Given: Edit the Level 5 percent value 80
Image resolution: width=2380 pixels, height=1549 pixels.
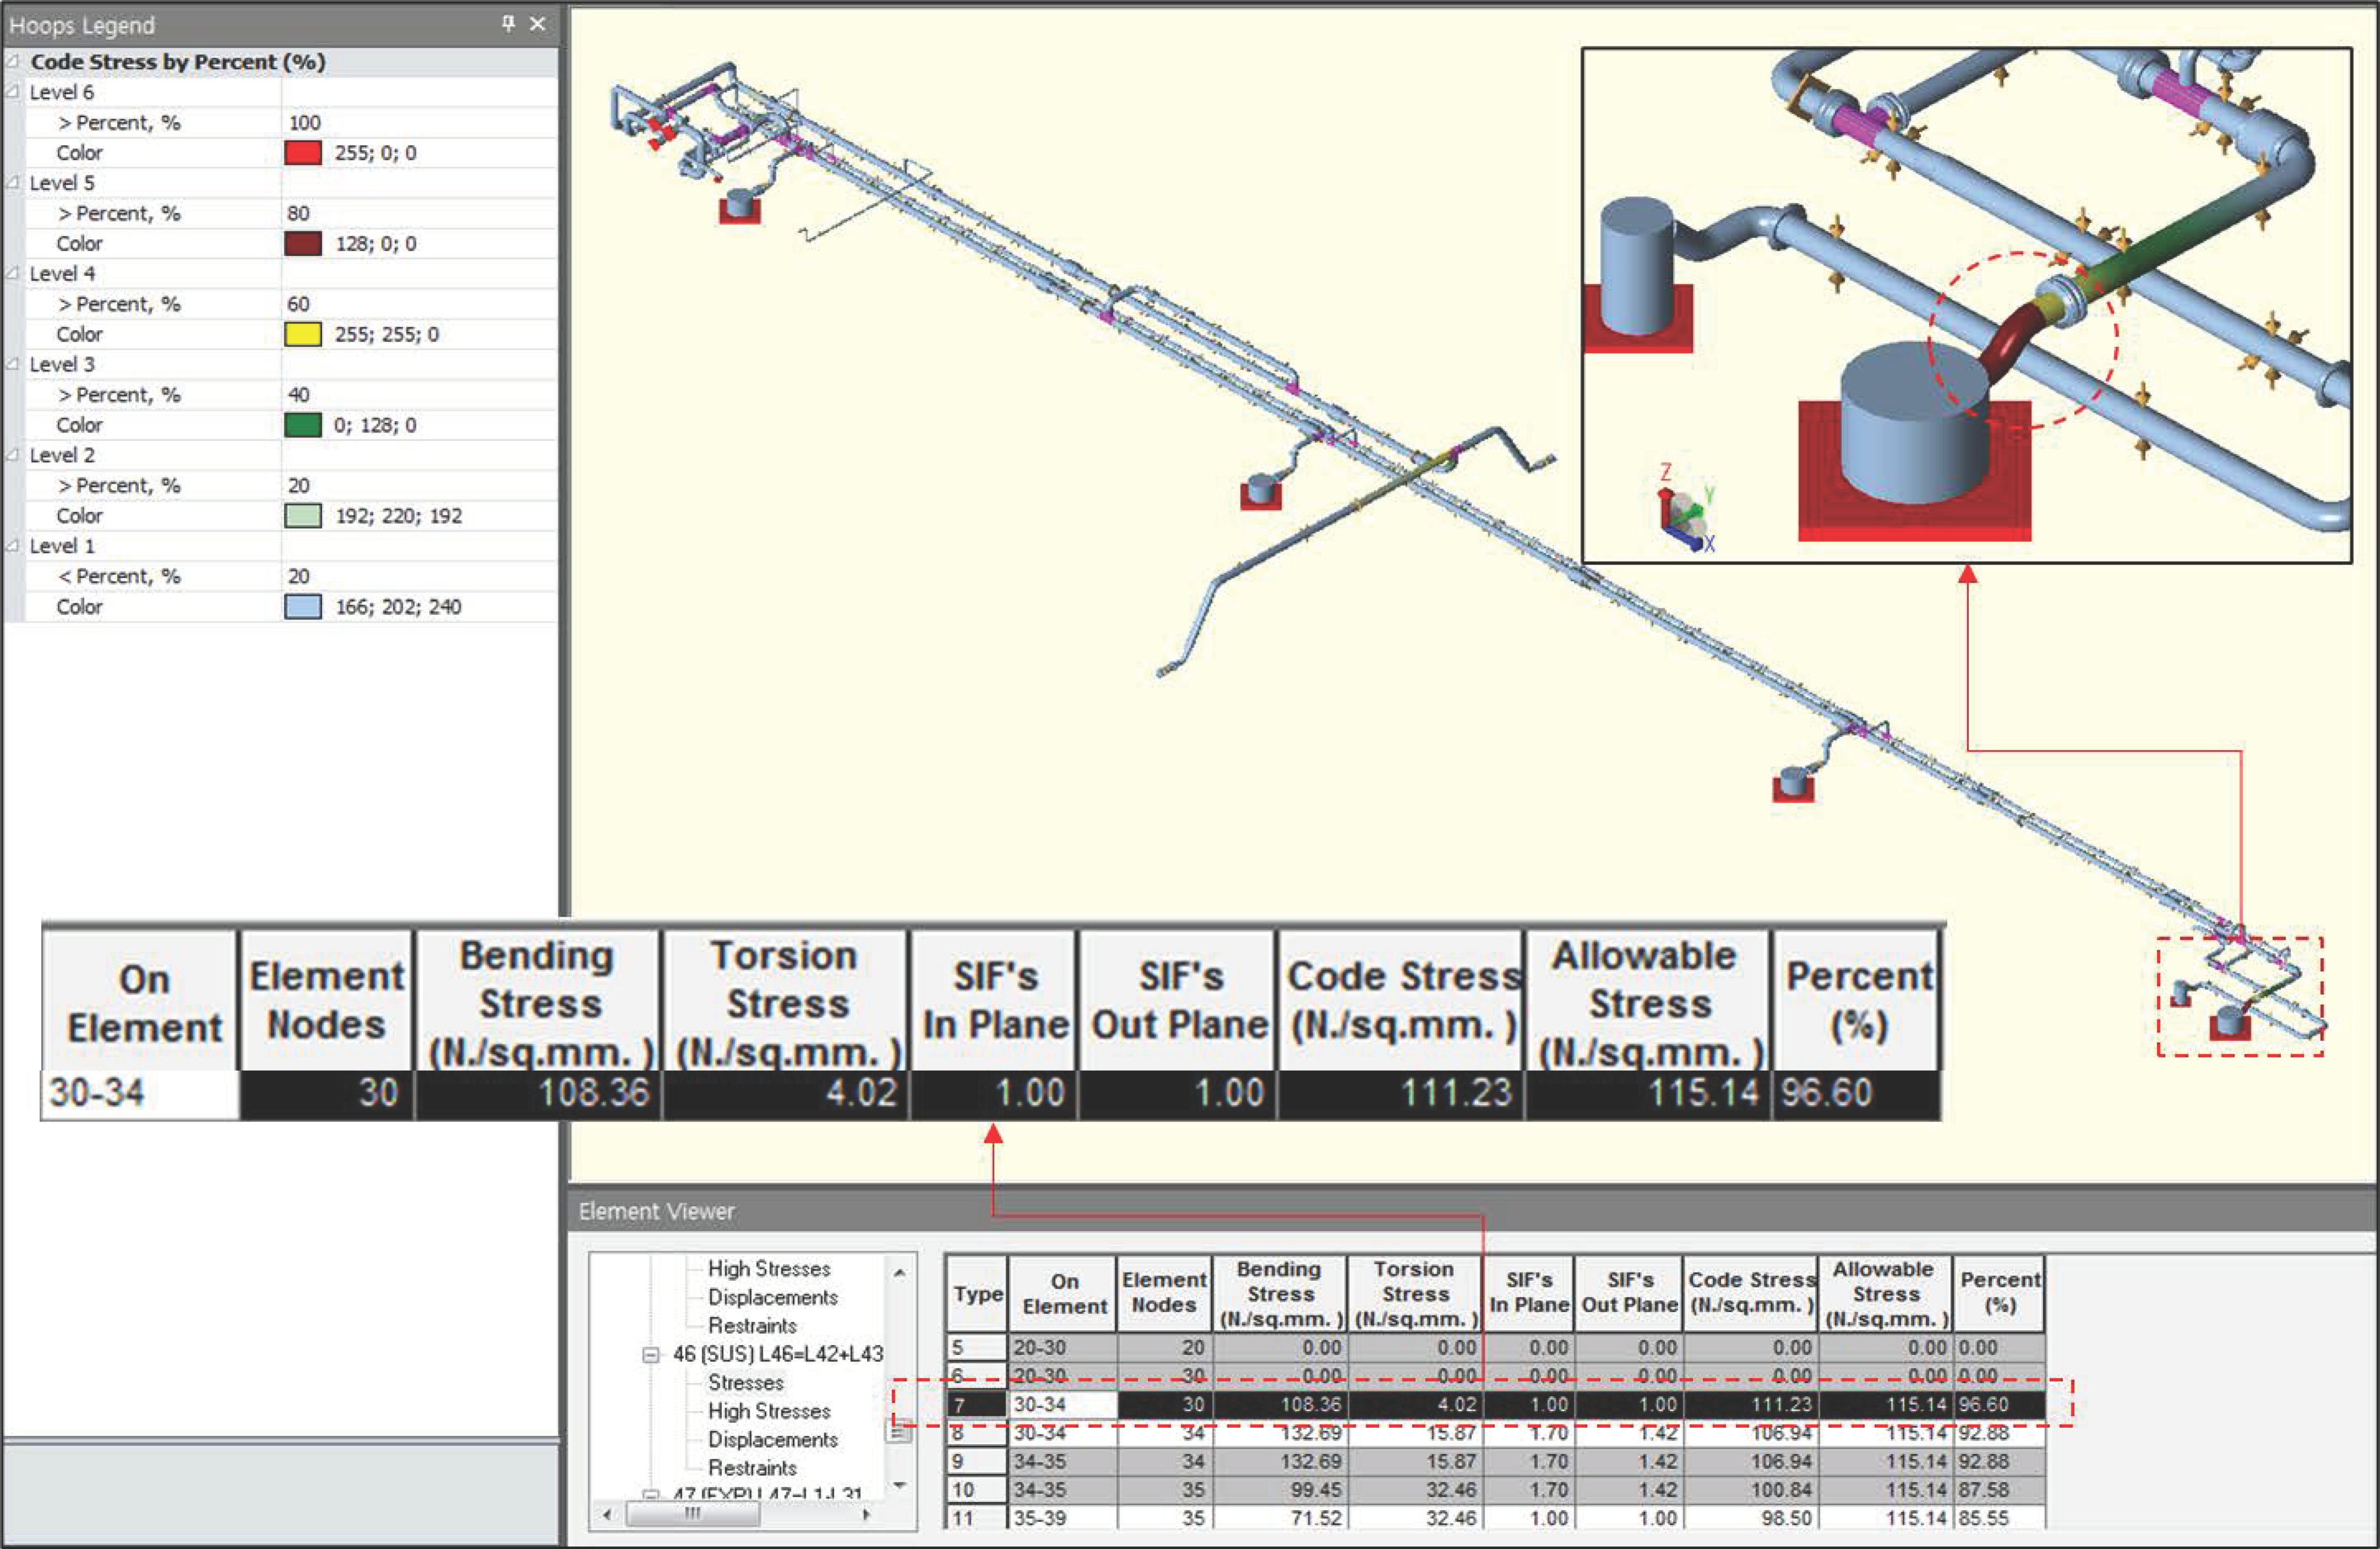Looking at the screenshot, I should tap(298, 213).
